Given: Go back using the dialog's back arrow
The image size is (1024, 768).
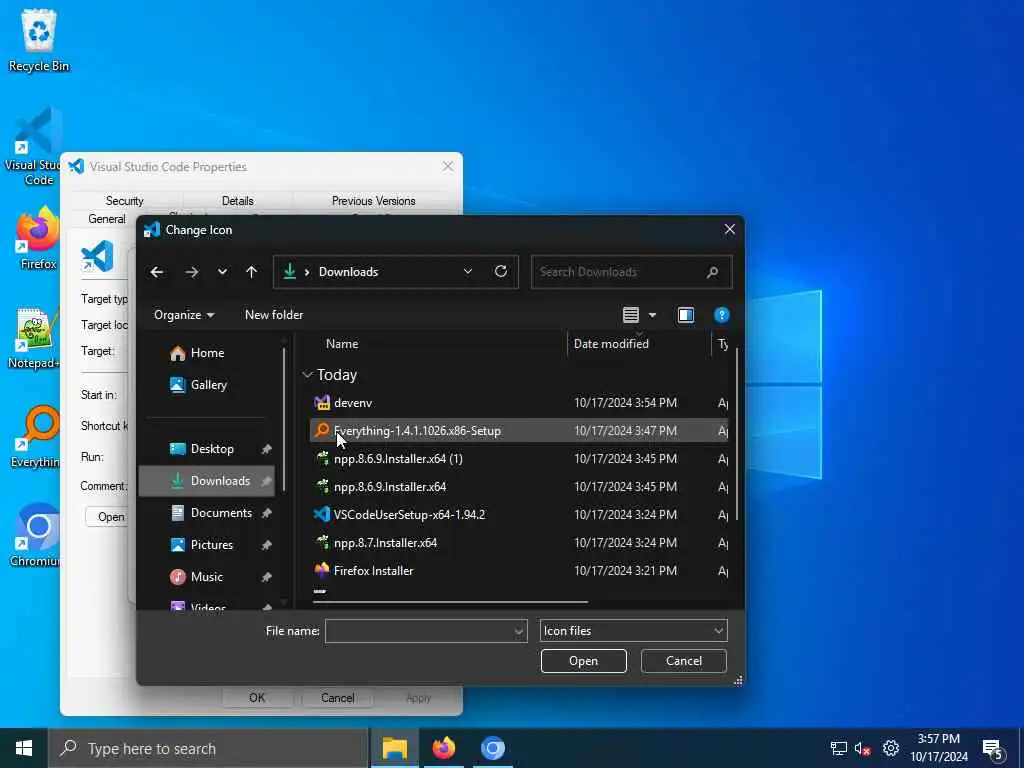Looking at the screenshot, I should pos(157,272).
